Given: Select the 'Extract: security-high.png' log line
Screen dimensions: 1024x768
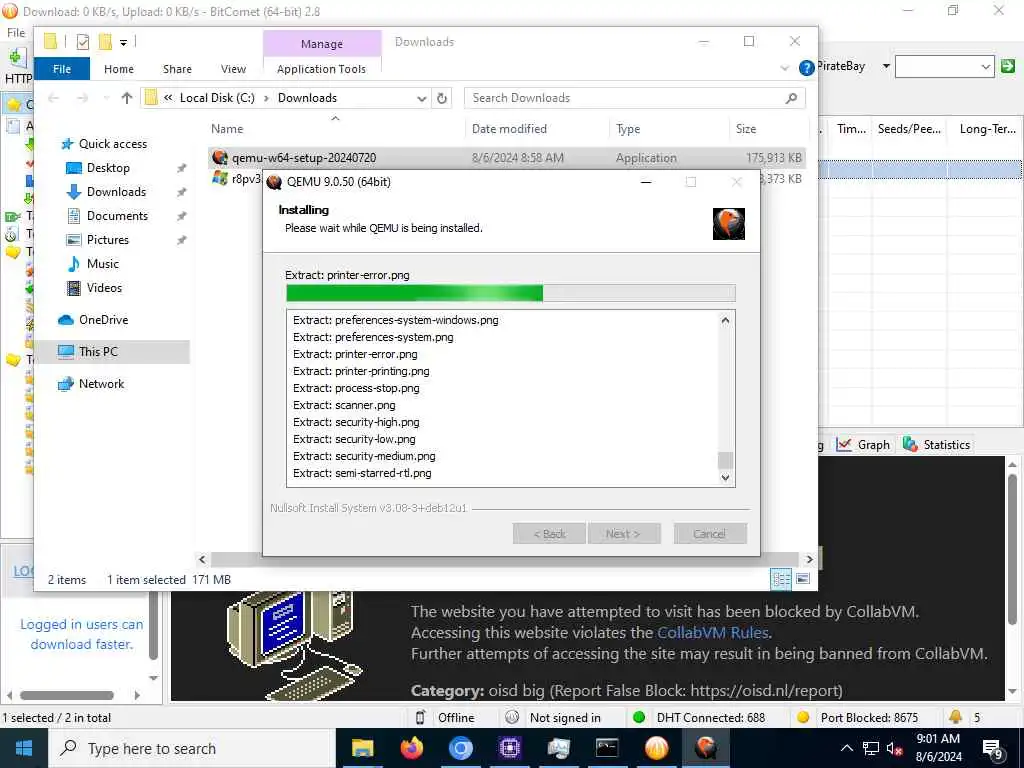Looking at the screenshot, I should [x=357, y=423].
